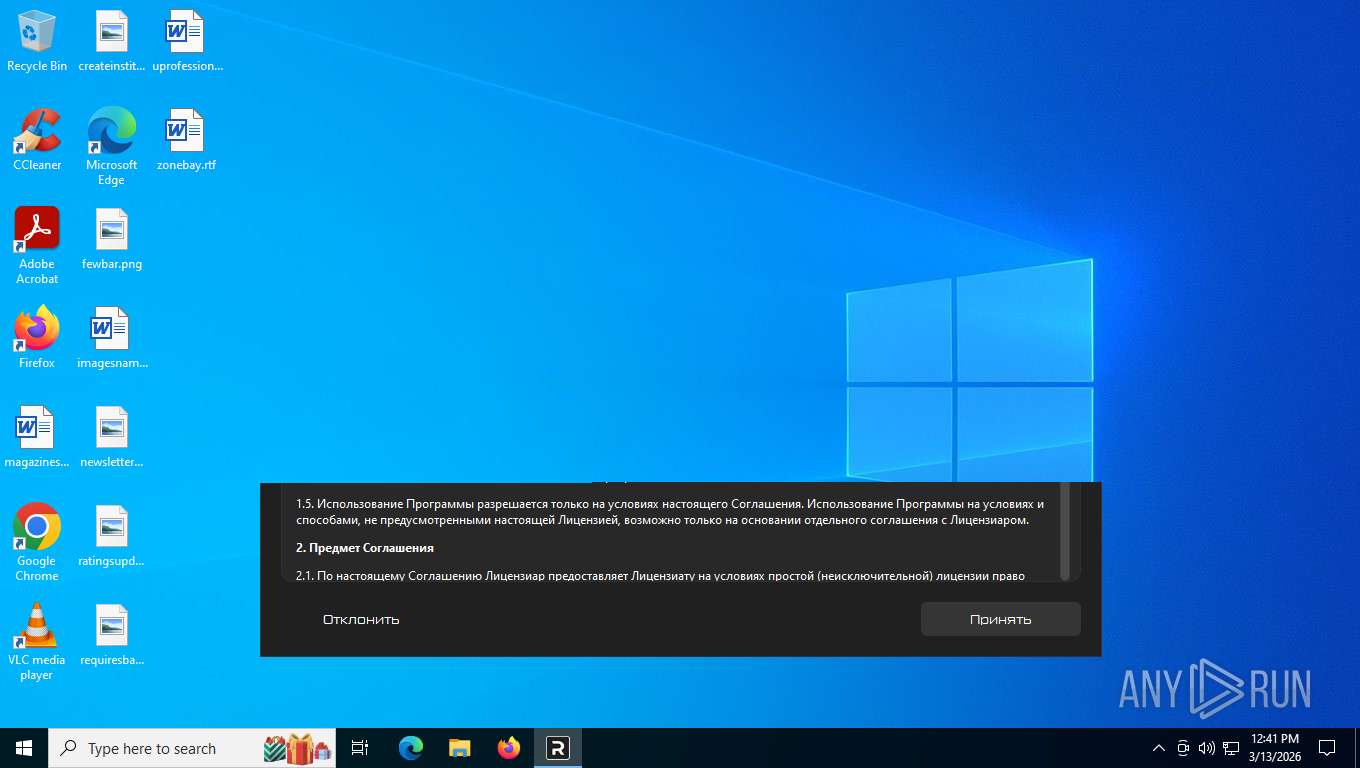Open the taskbar clock showing 12:41 PM
The height and width of the screenshot is (768, 1360).
[x=1275, y=748]
